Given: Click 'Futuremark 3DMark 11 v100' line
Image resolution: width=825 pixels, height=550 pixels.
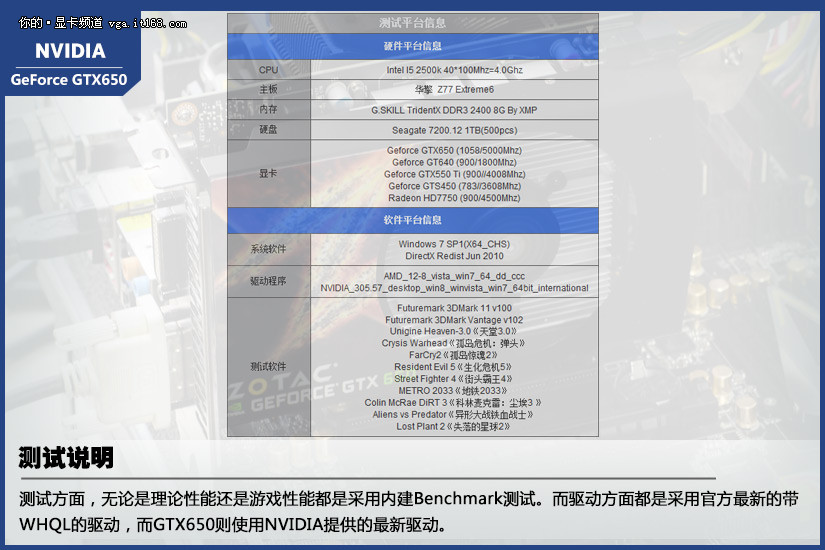Looking at the screenshot, I should click(x=455, y=308).
